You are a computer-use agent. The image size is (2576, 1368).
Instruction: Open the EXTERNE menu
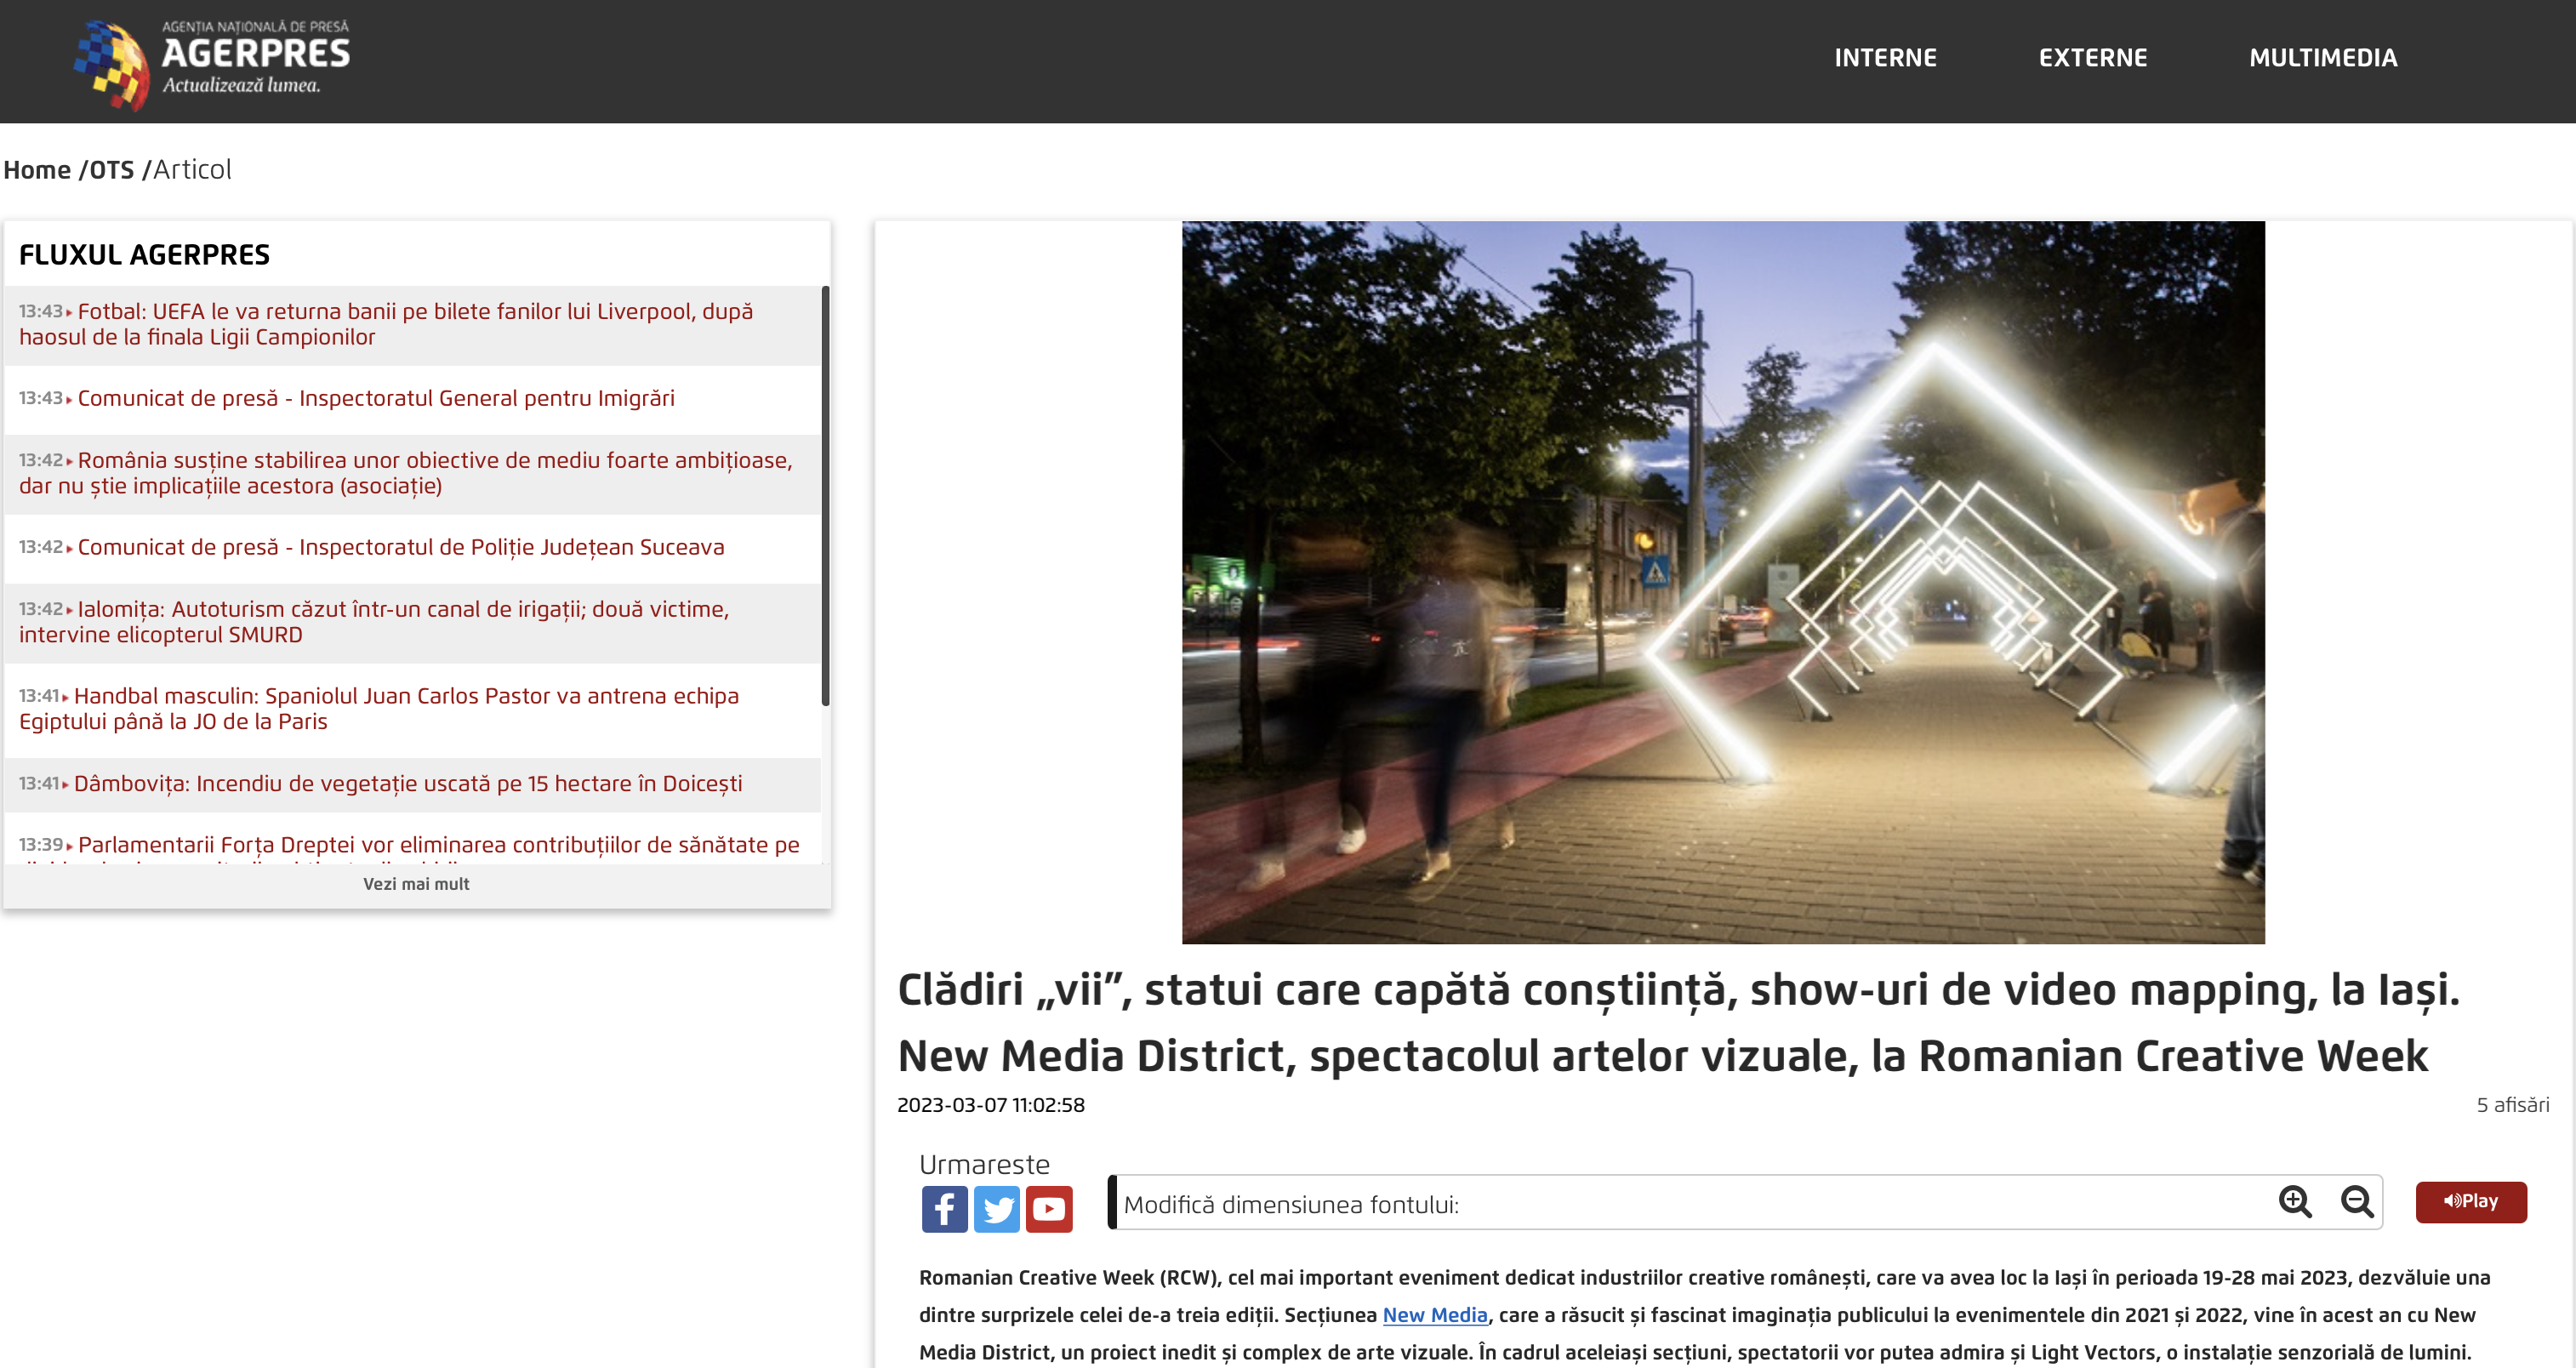(x=2092, y=58)
